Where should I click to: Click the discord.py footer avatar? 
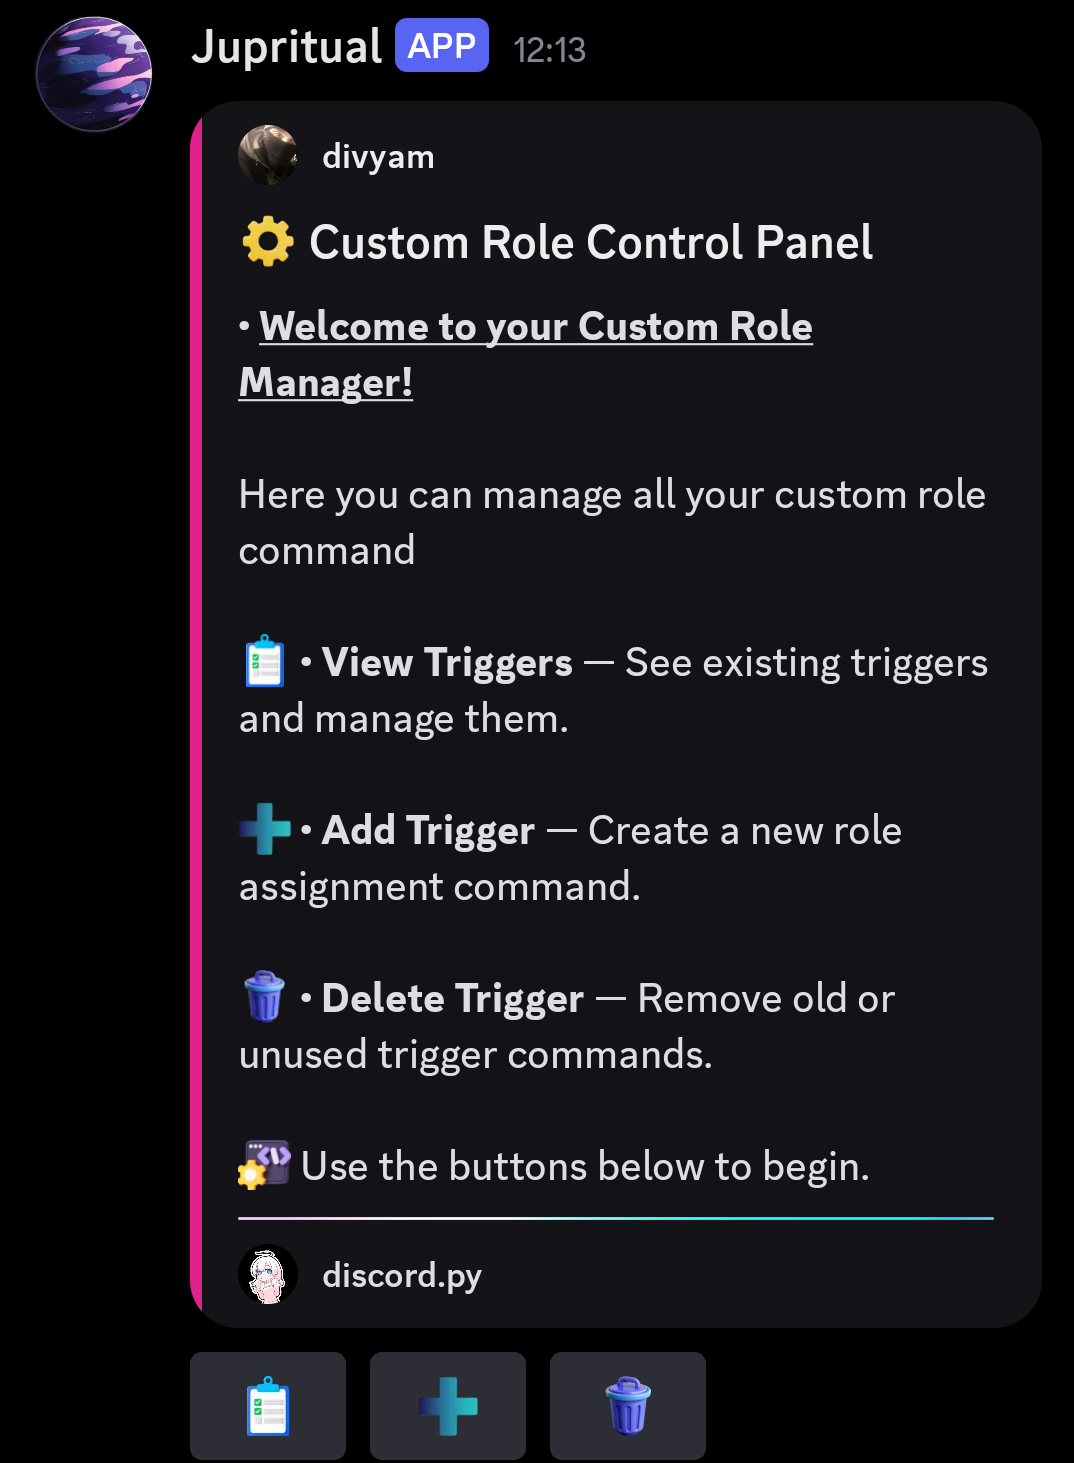pos(268,1275)
